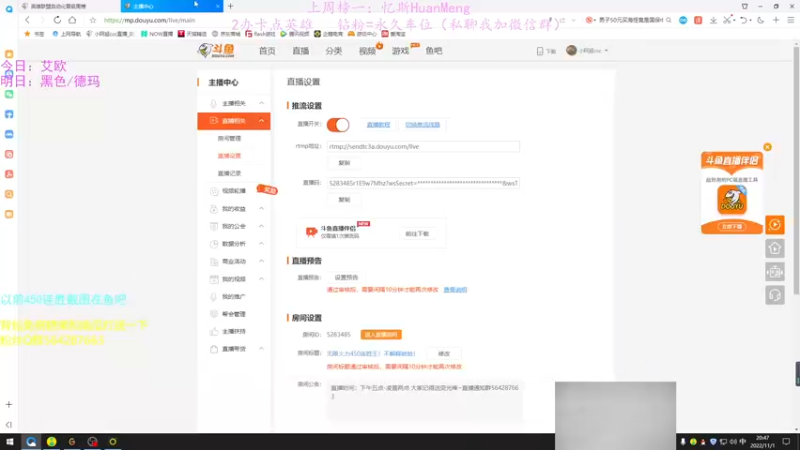Click the 房间公告 announcement text area

425,401
